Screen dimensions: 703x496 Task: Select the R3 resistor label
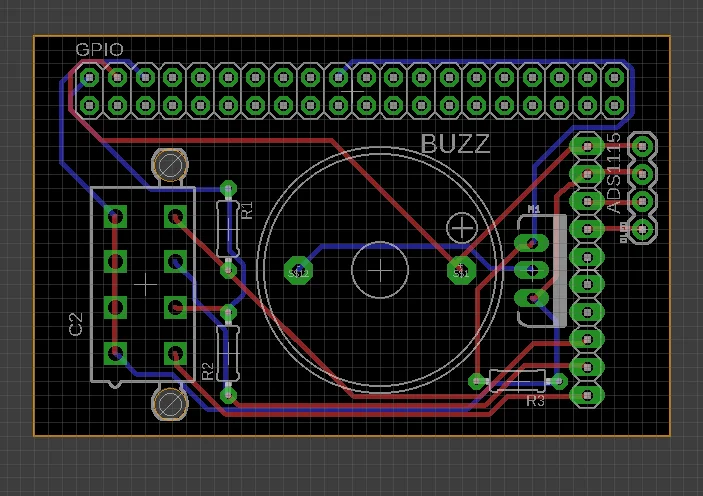(x=535, y=400)
